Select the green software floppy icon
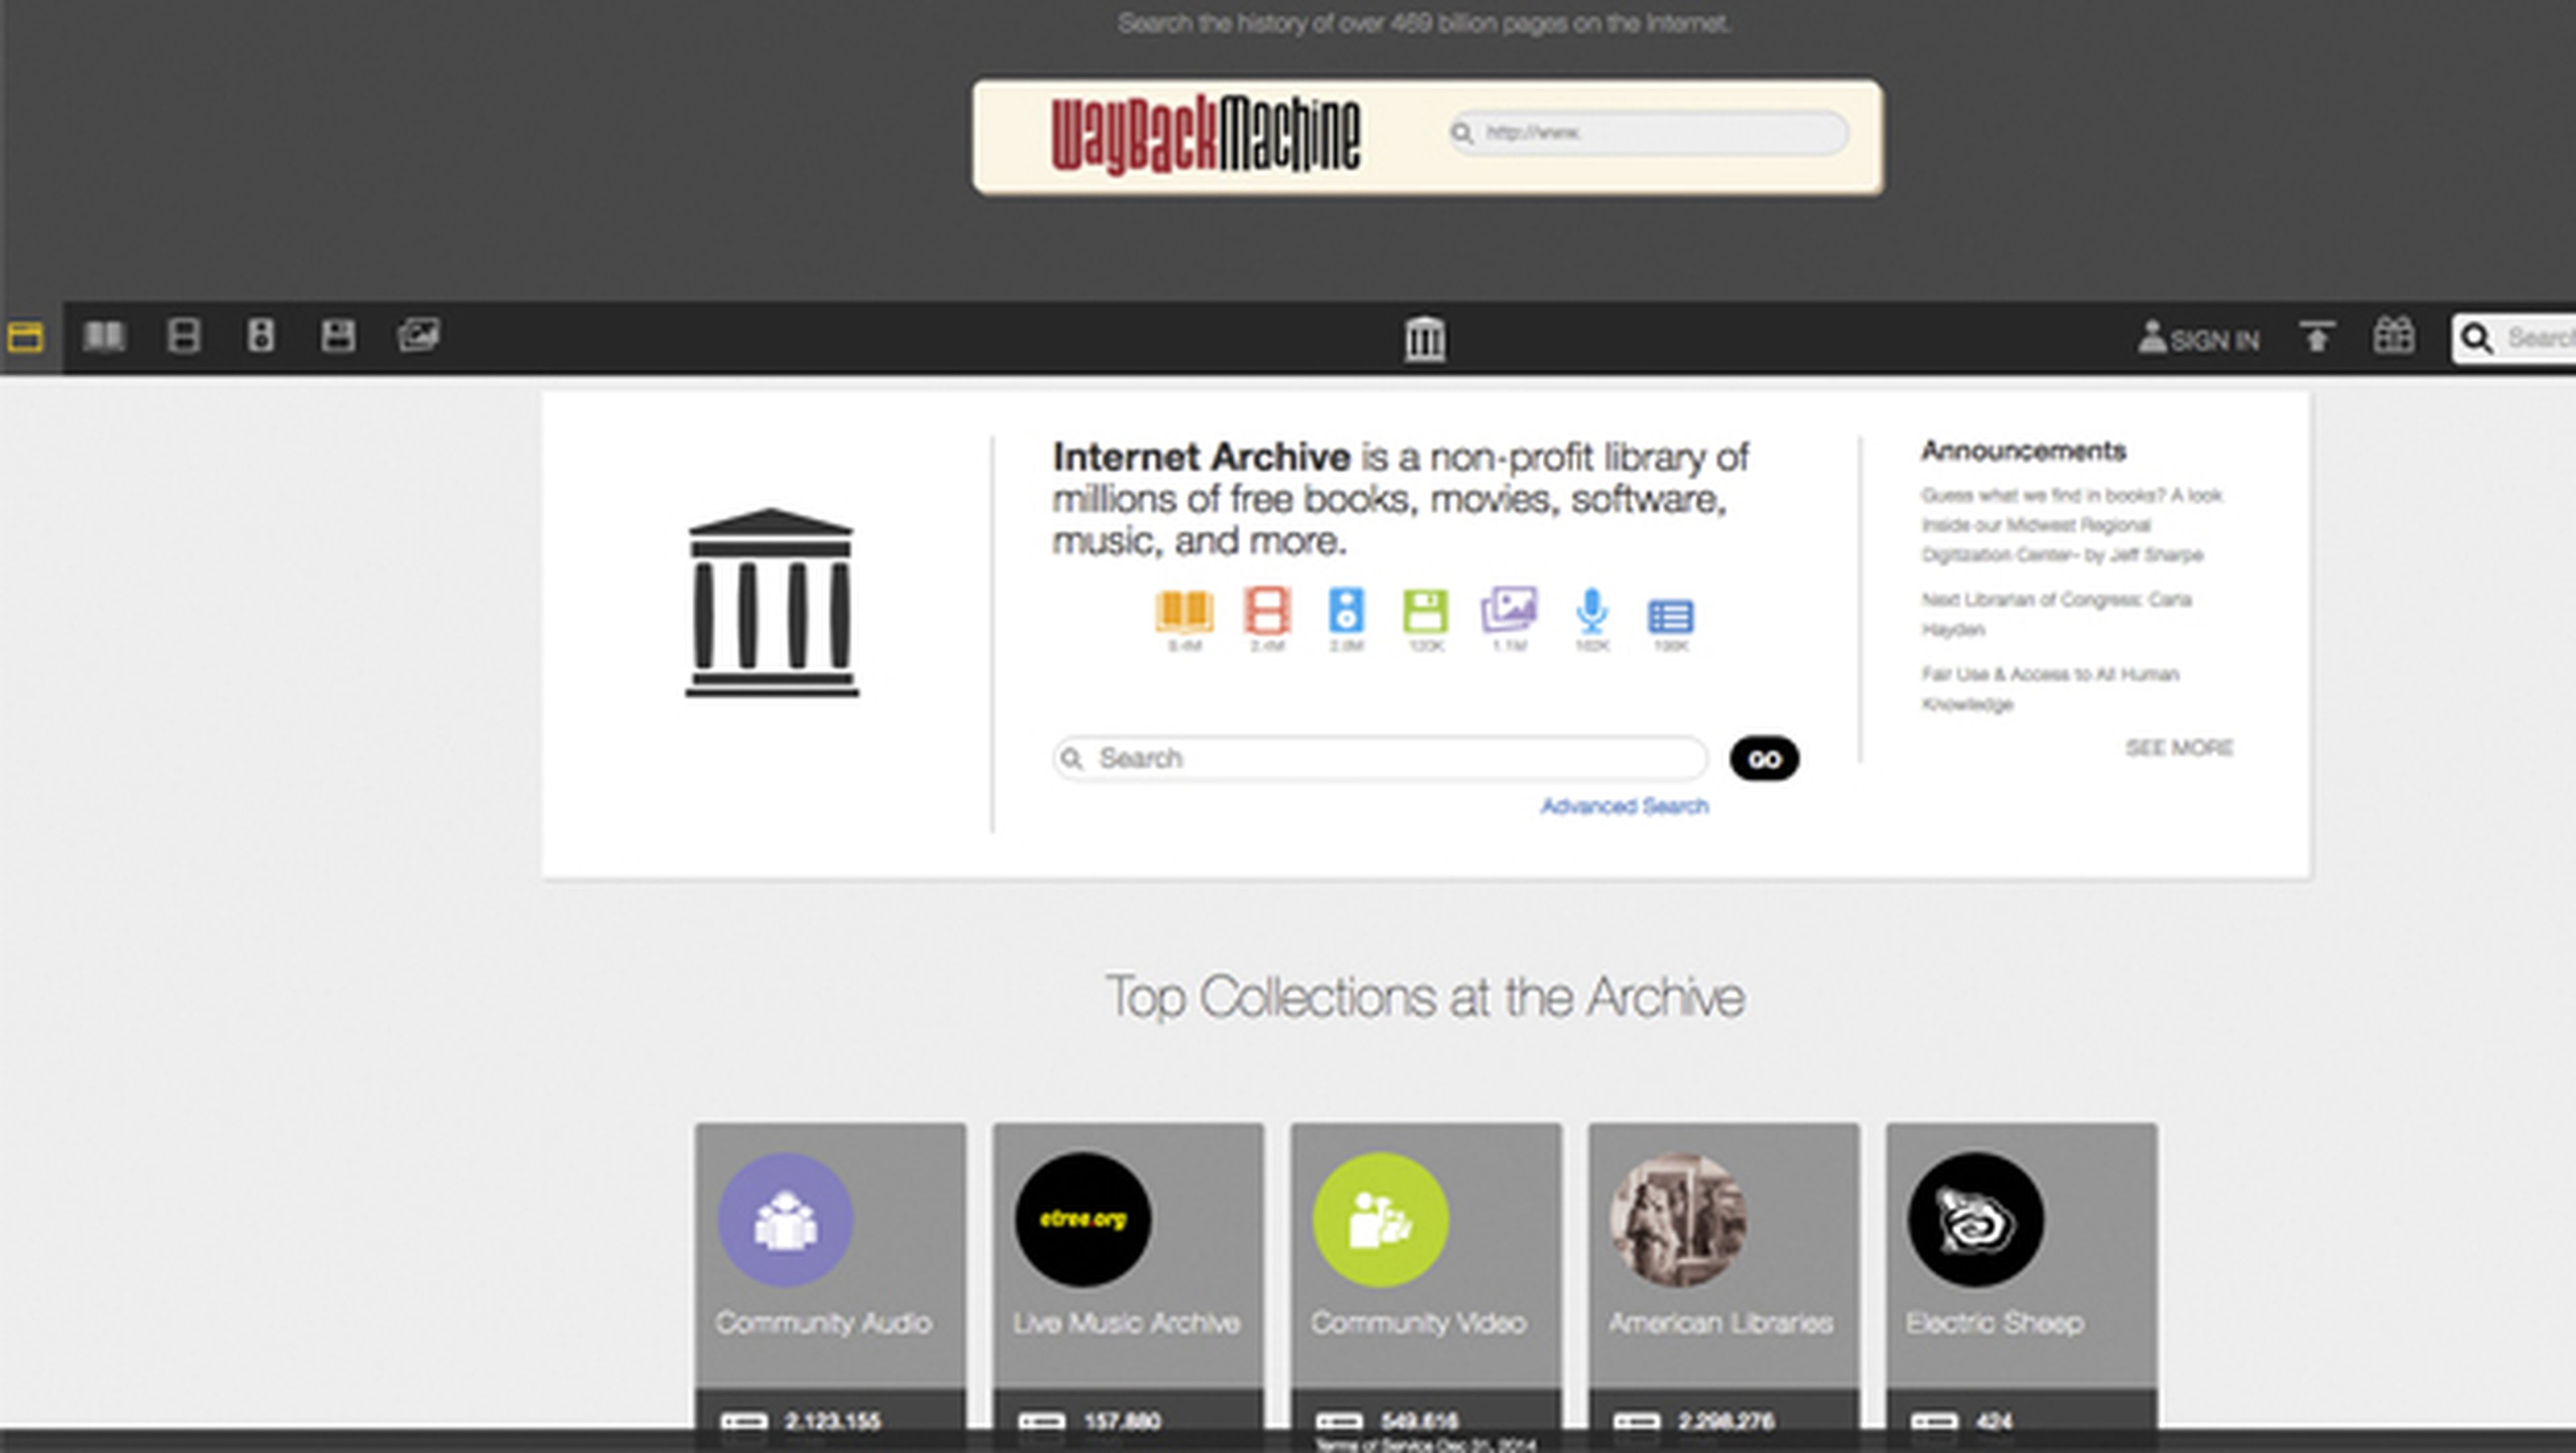Image resolution: width=2576 pixels, height=1453 pixels. (1425, 611)
